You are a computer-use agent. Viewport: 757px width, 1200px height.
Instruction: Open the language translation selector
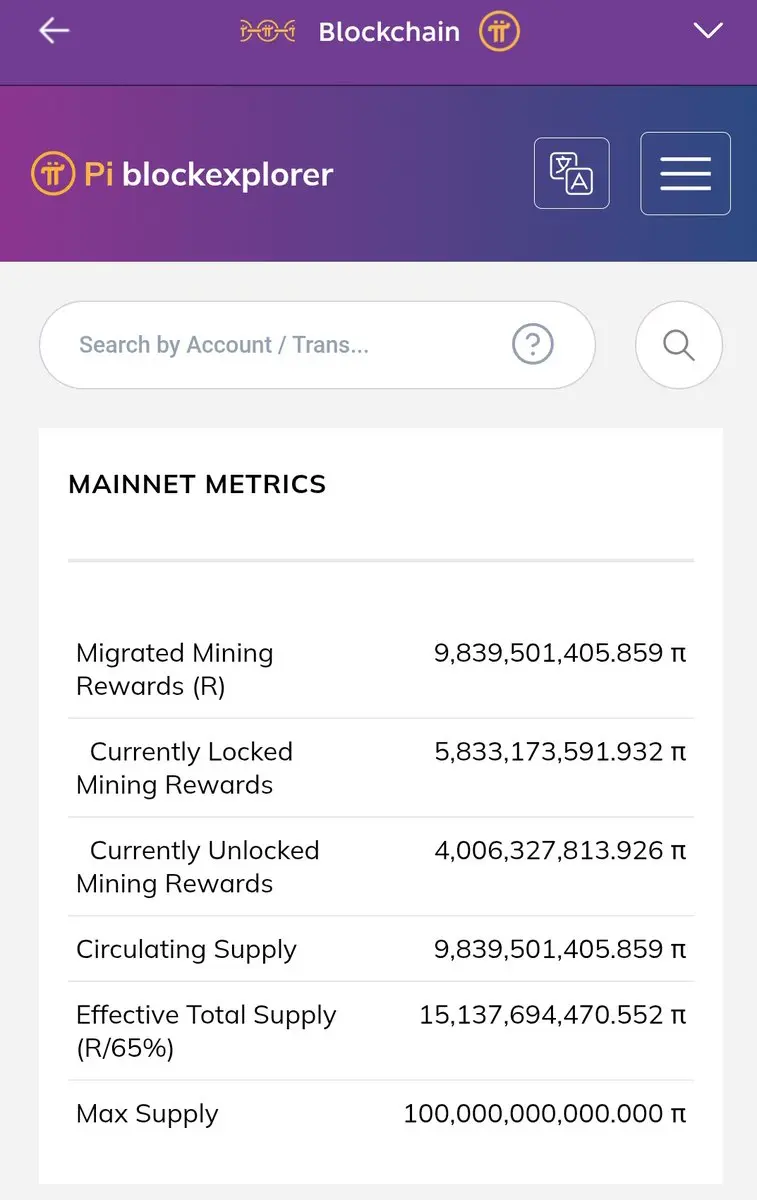coord(571,173)
